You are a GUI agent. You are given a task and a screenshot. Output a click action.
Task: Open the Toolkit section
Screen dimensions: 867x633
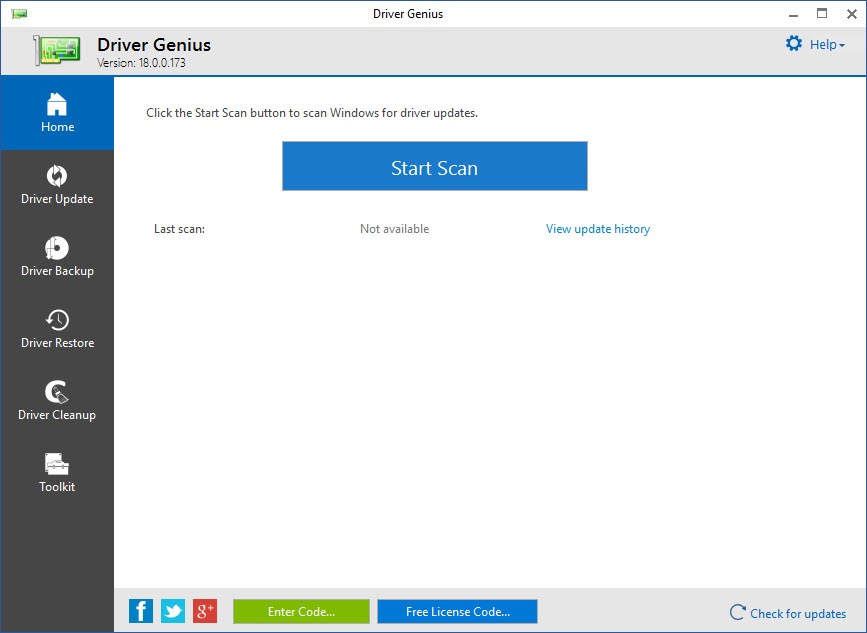(57, 473)
